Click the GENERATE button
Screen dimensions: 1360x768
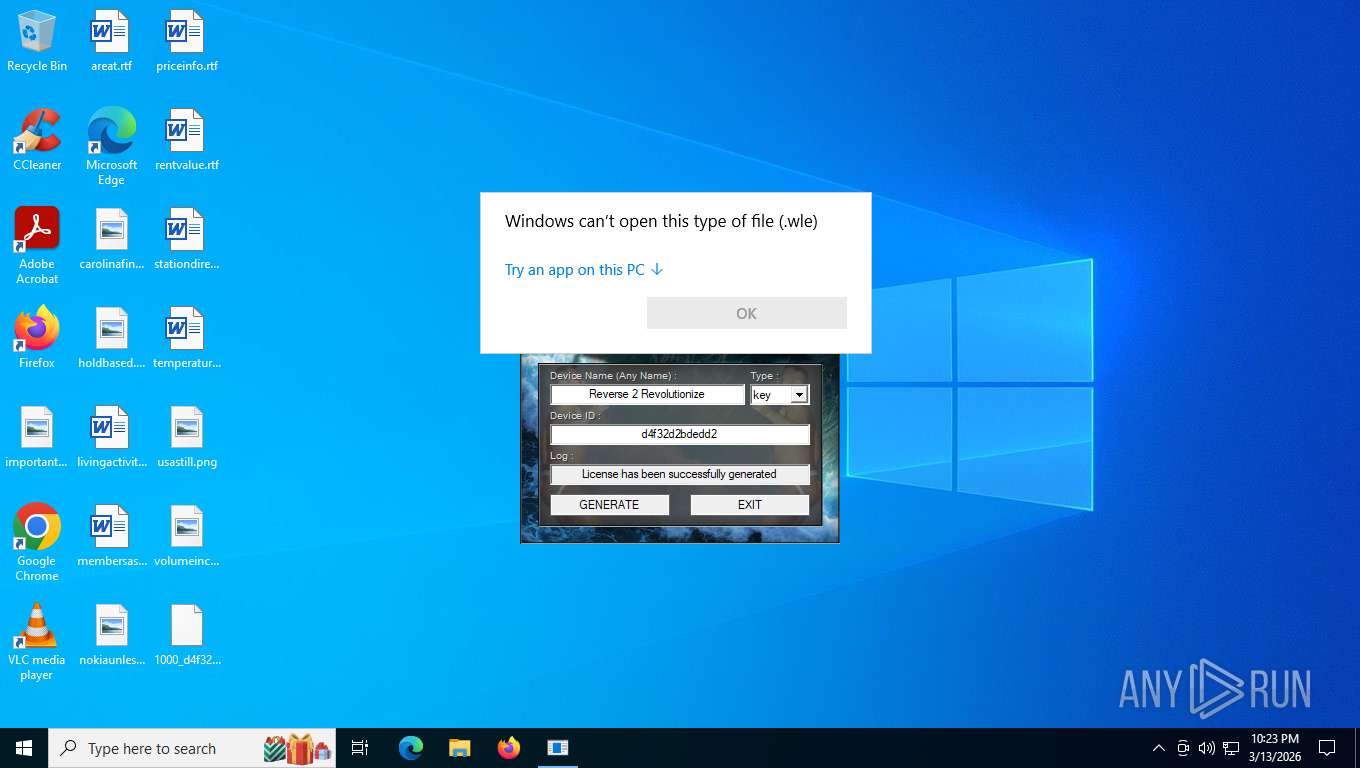click(x=610, y=505)
